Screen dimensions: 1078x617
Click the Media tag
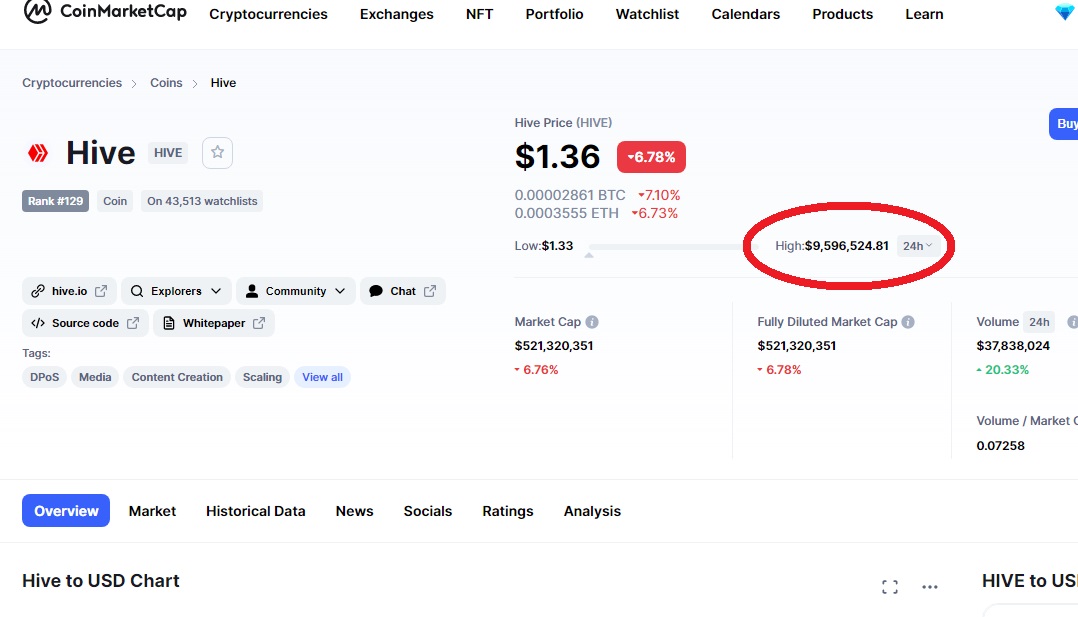95,377
